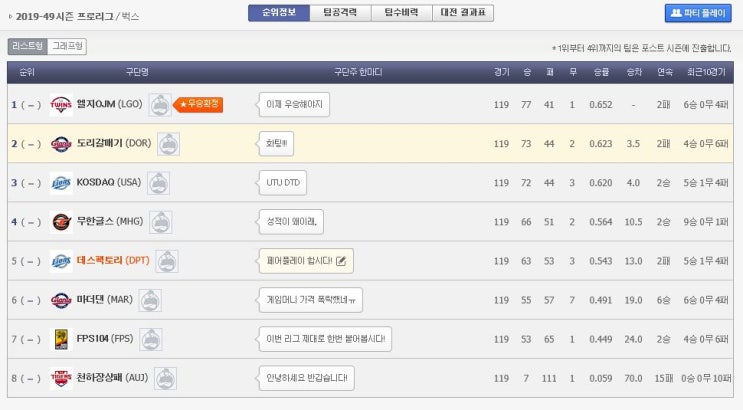Viewport: 743px width, 410px height.
Task: Open team FPS104 (FPS)
Action: tap(105, 339)
